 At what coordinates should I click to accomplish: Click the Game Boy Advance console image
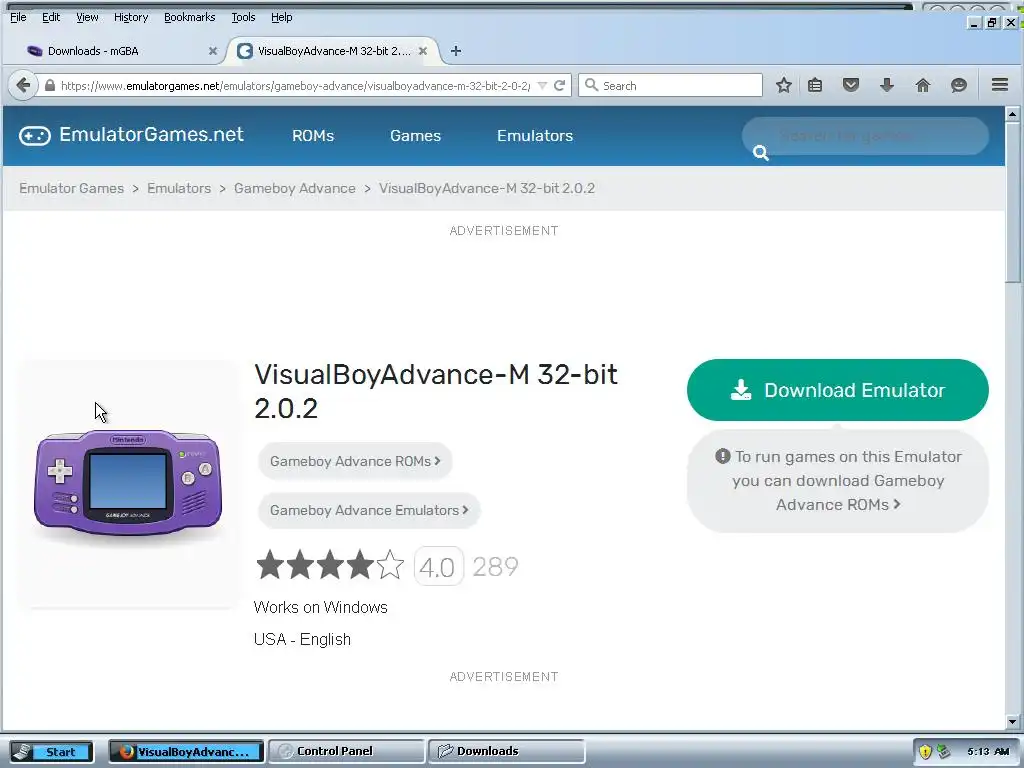point(128,483)
